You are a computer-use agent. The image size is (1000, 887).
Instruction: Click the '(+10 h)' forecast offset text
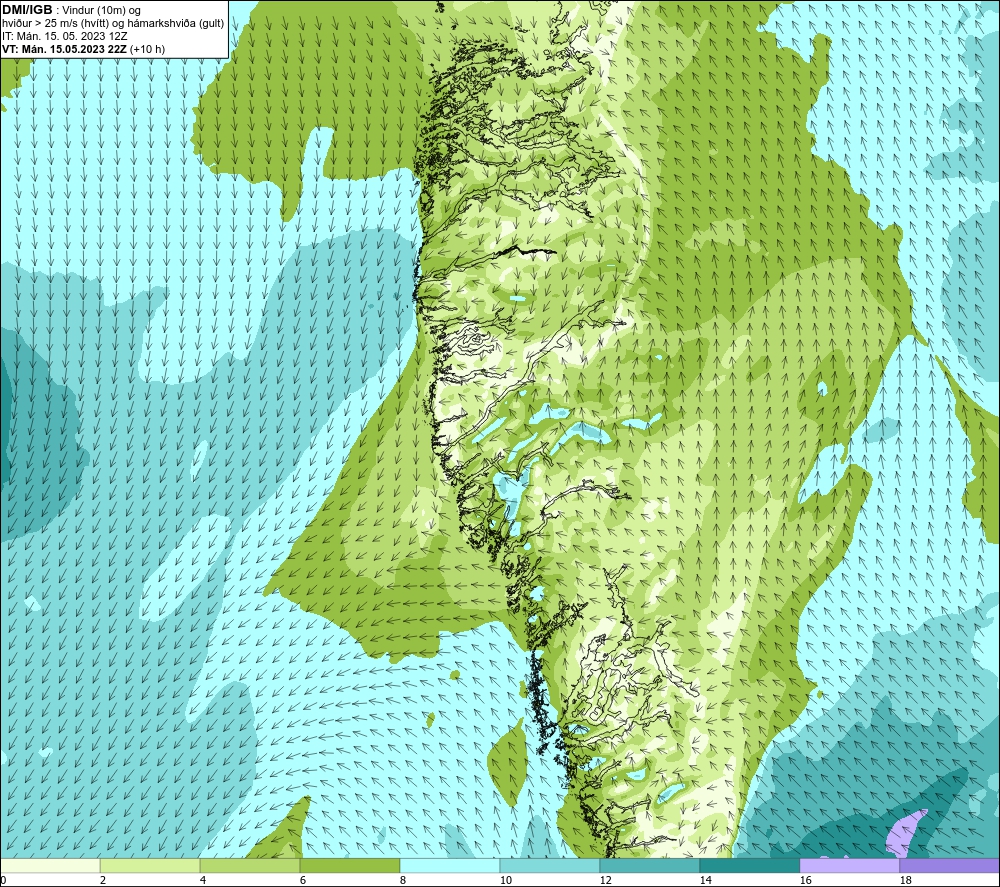tap(147, 49)
